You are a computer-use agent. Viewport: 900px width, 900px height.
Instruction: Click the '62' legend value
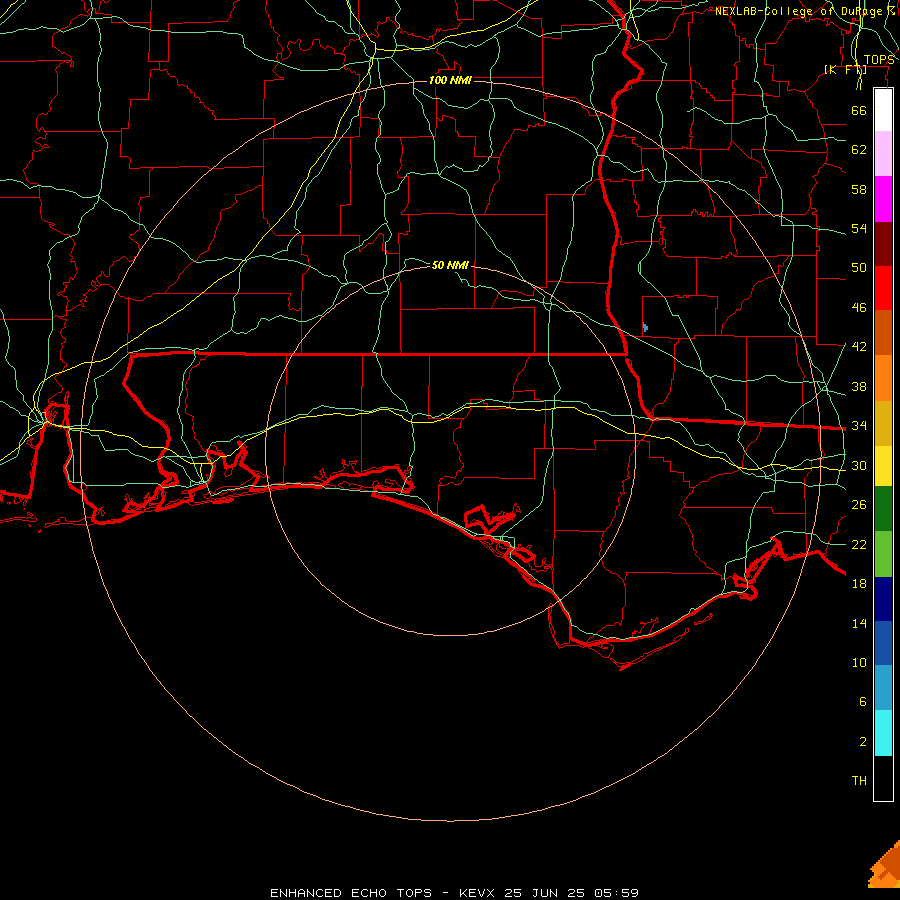tap(859, 150)
